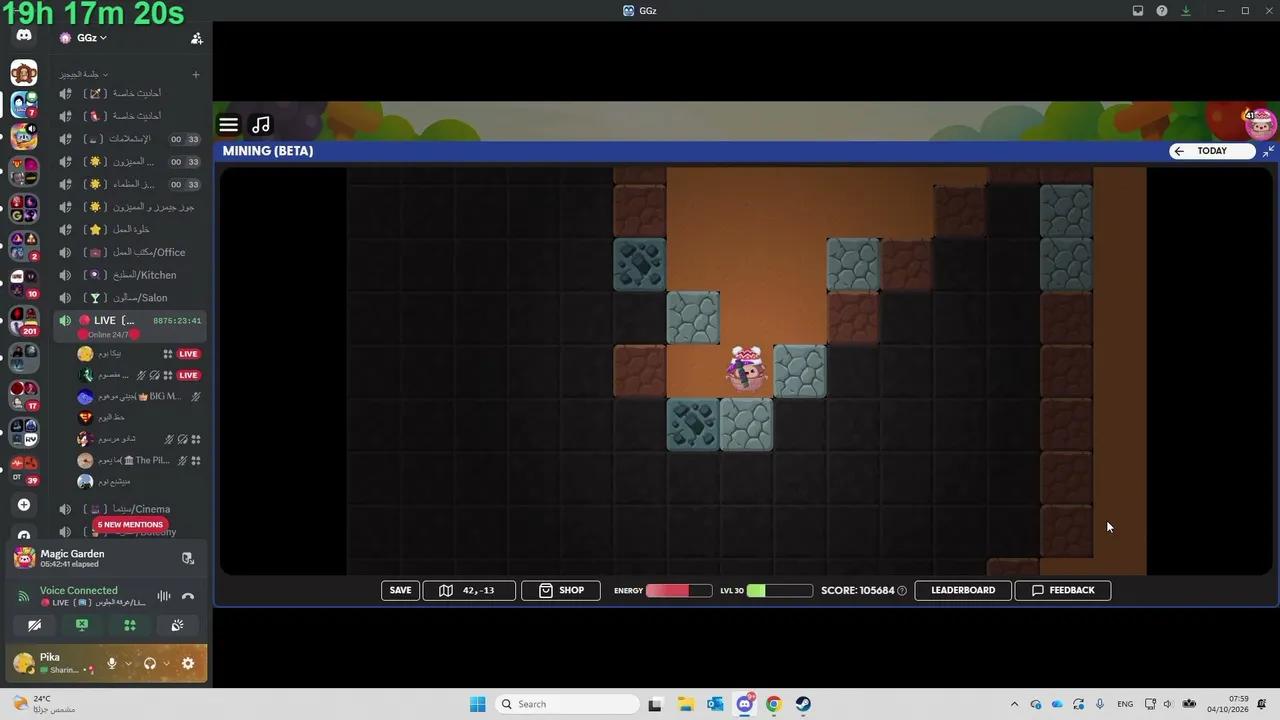Expand headphone output options arrow
Screen dimensions: 1280x720
pos(167,663)
